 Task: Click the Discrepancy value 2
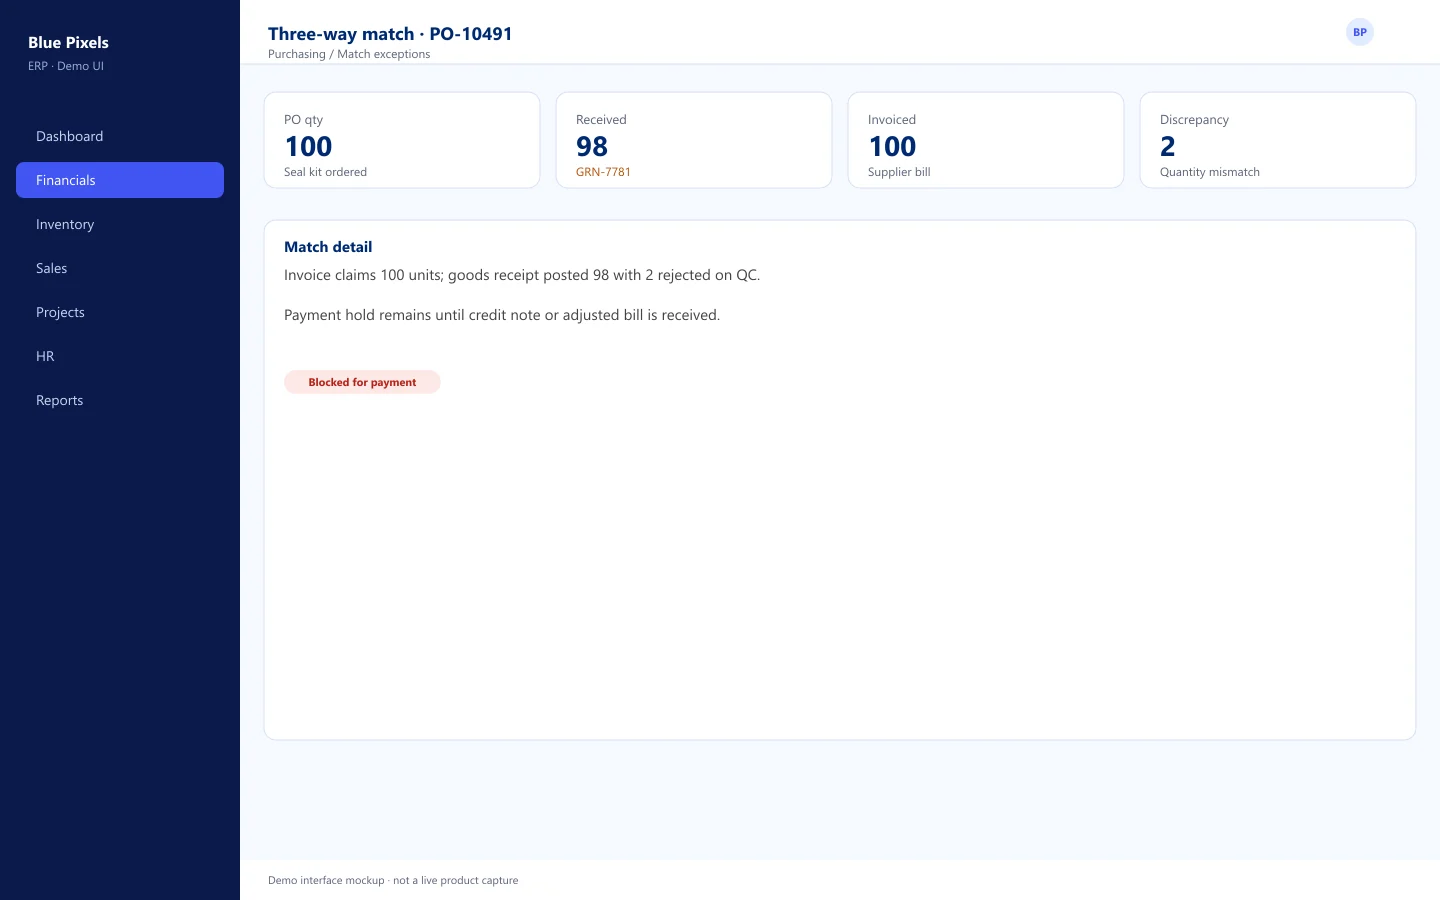(x=1167, y=146)
